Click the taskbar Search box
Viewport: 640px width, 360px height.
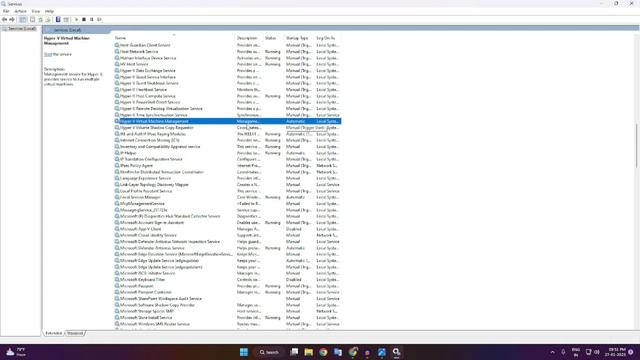[x=269, y=352]
